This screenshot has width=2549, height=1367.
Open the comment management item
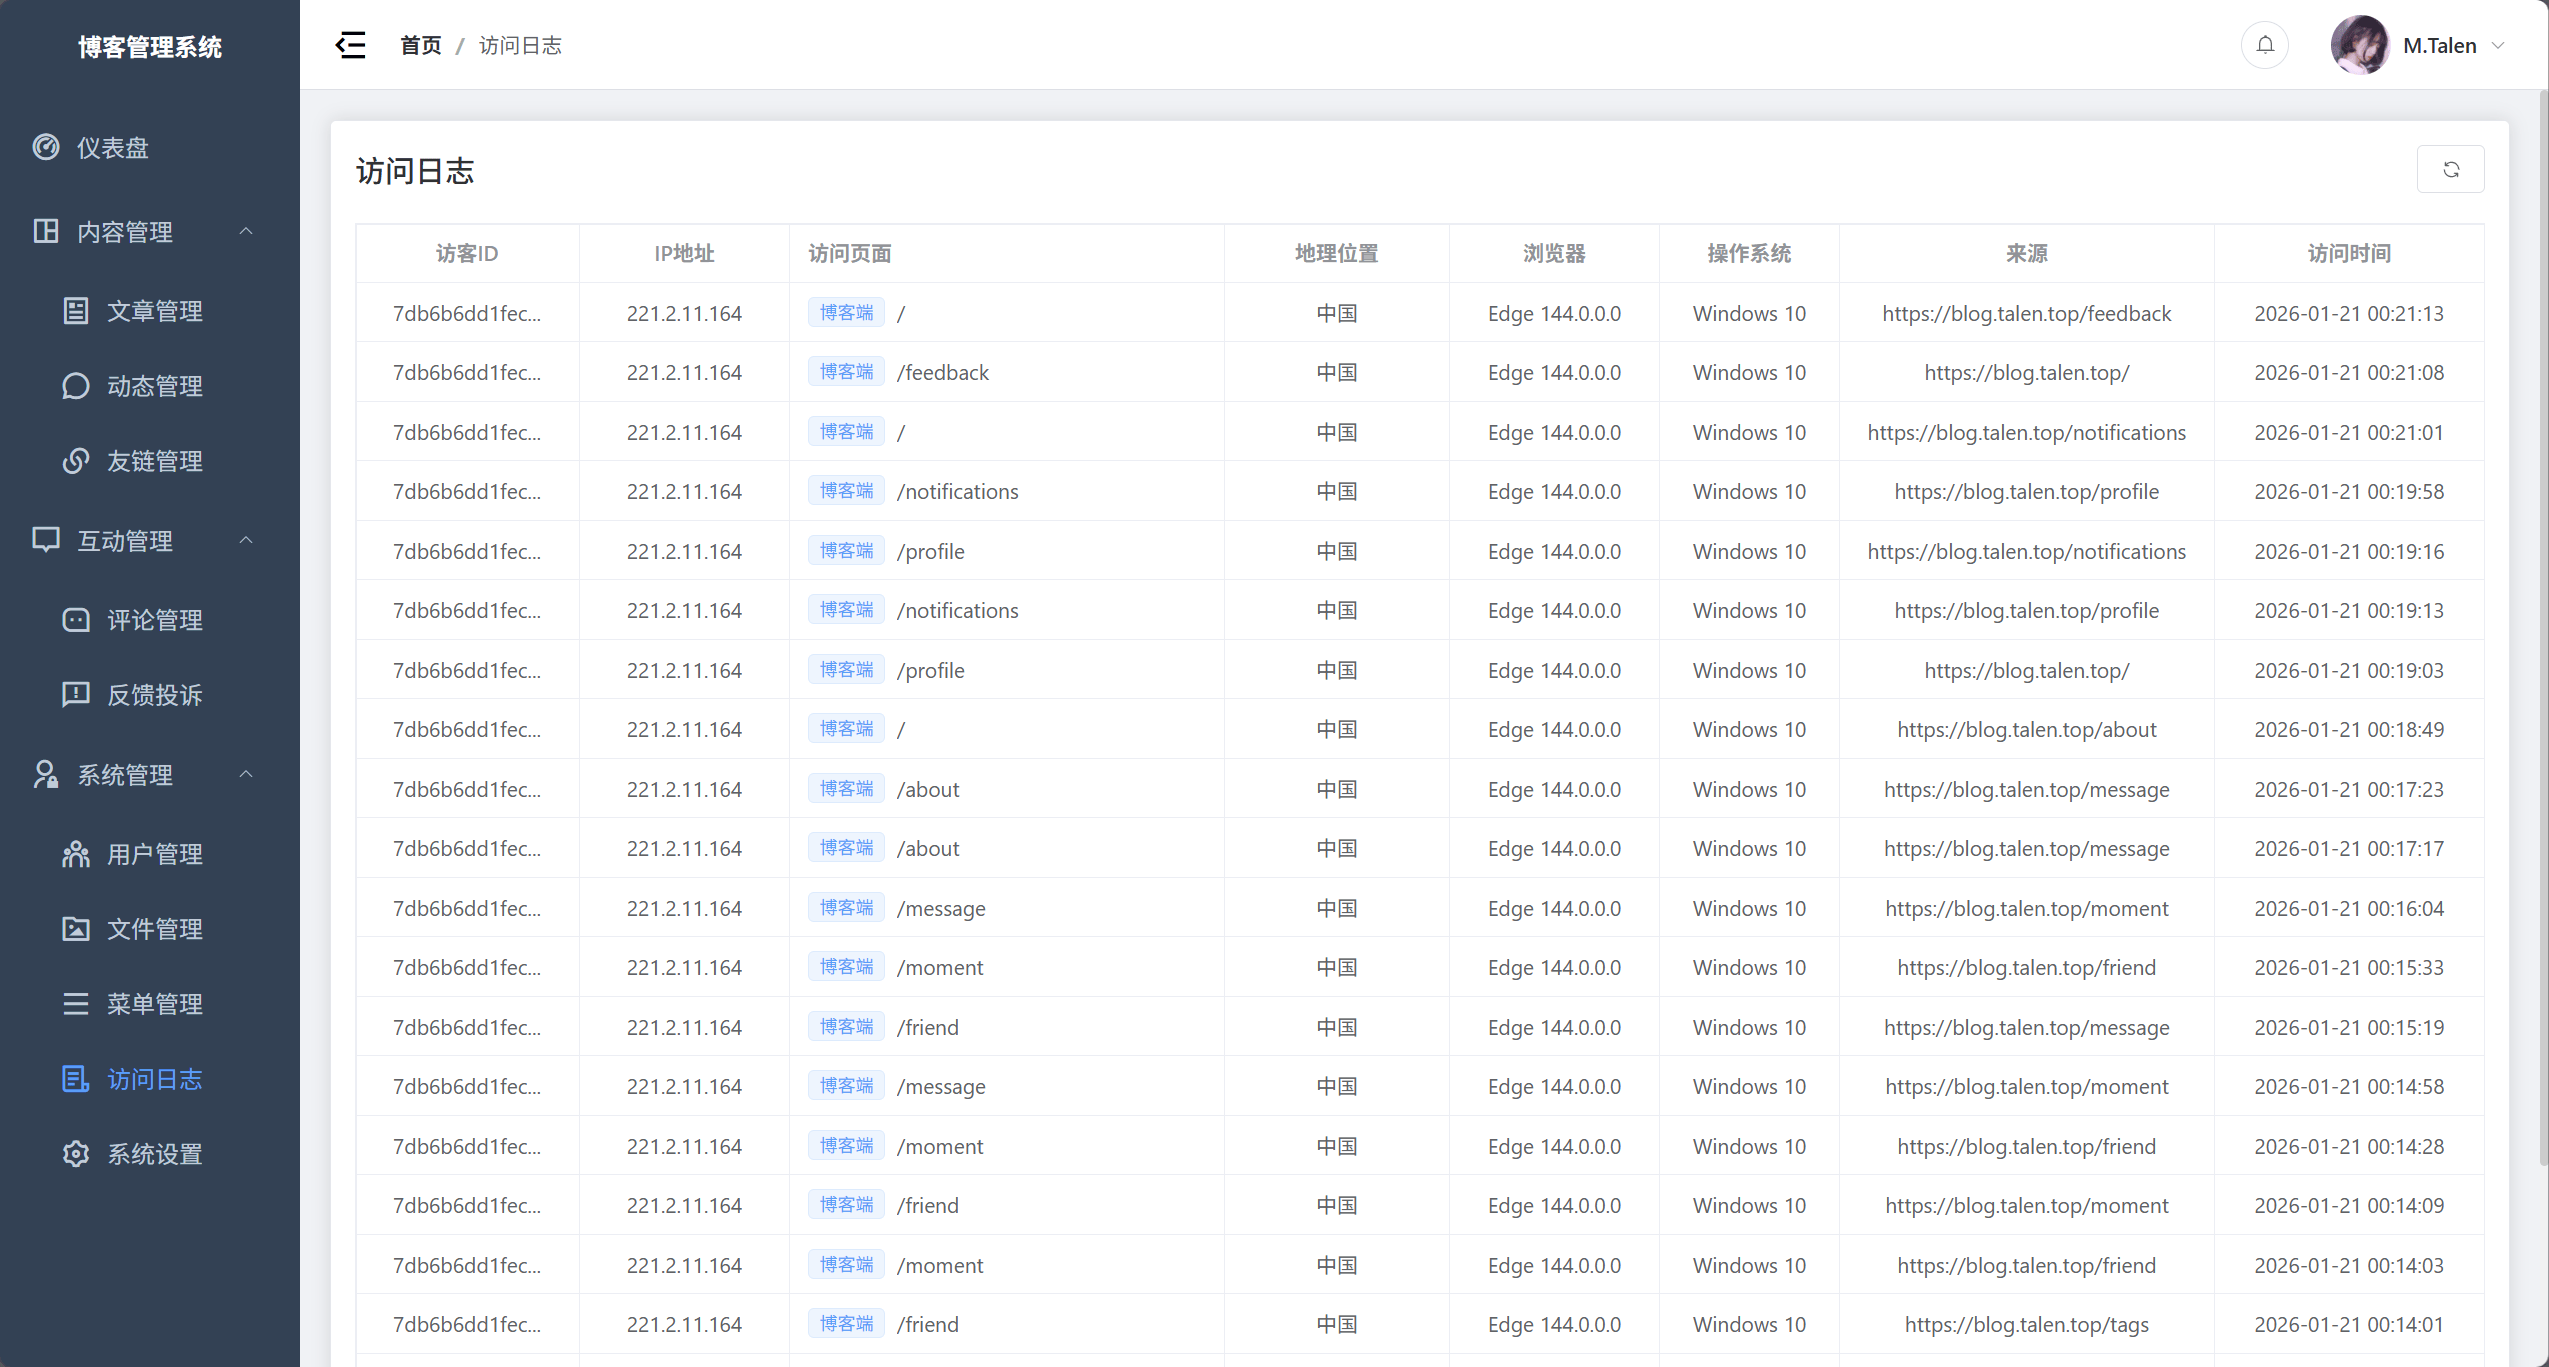[x=153, y=620]
